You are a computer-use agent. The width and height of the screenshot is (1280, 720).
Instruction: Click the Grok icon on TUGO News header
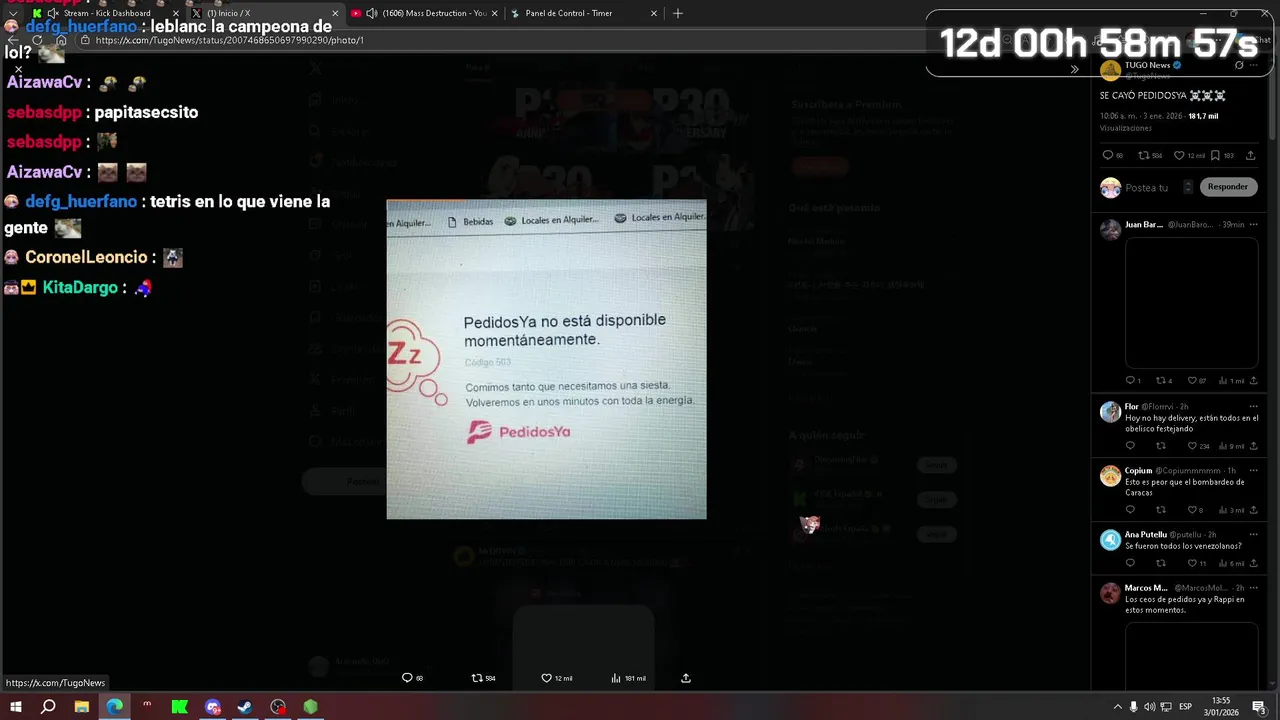[x=1239, y=65]
